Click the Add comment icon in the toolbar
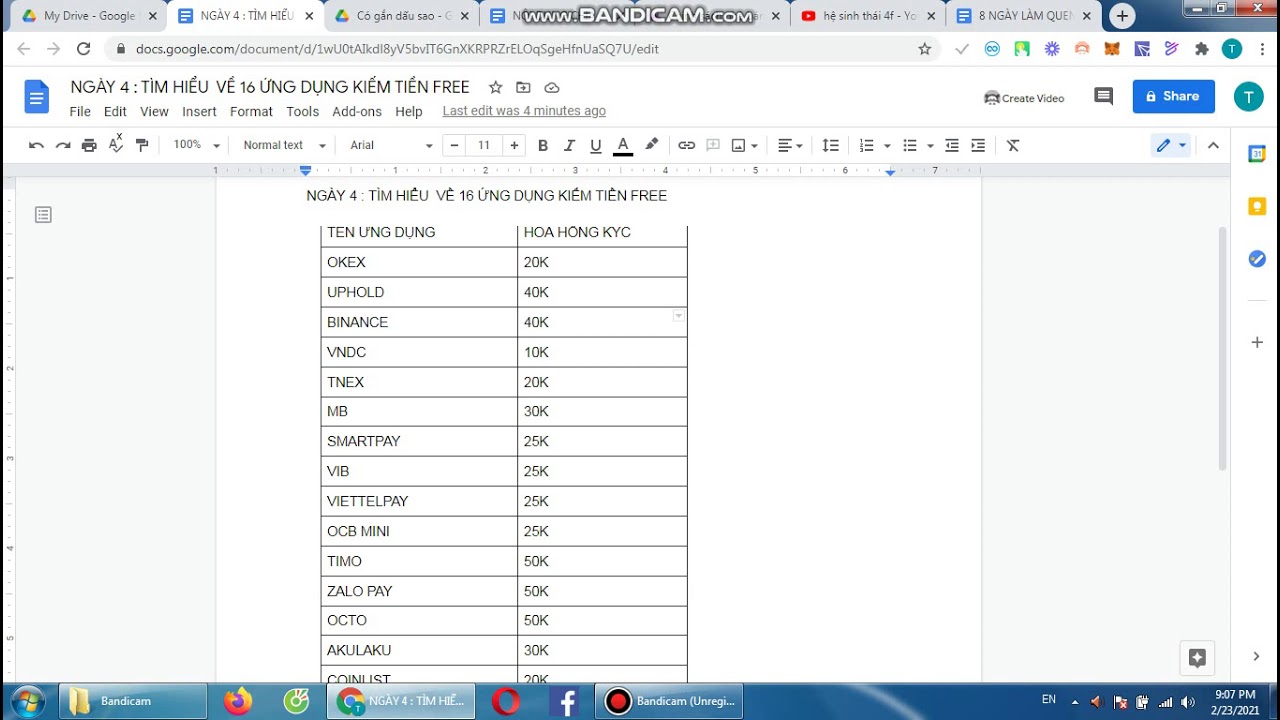The image size is (1280, 720). pyautogui.click(x=713, y=145)
